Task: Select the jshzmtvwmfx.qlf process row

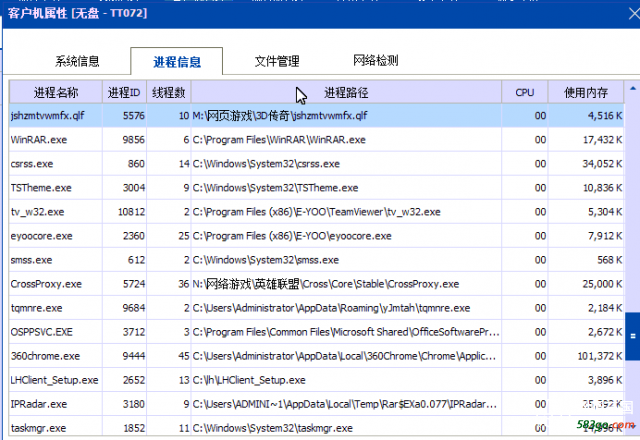Action: (47, 116)
